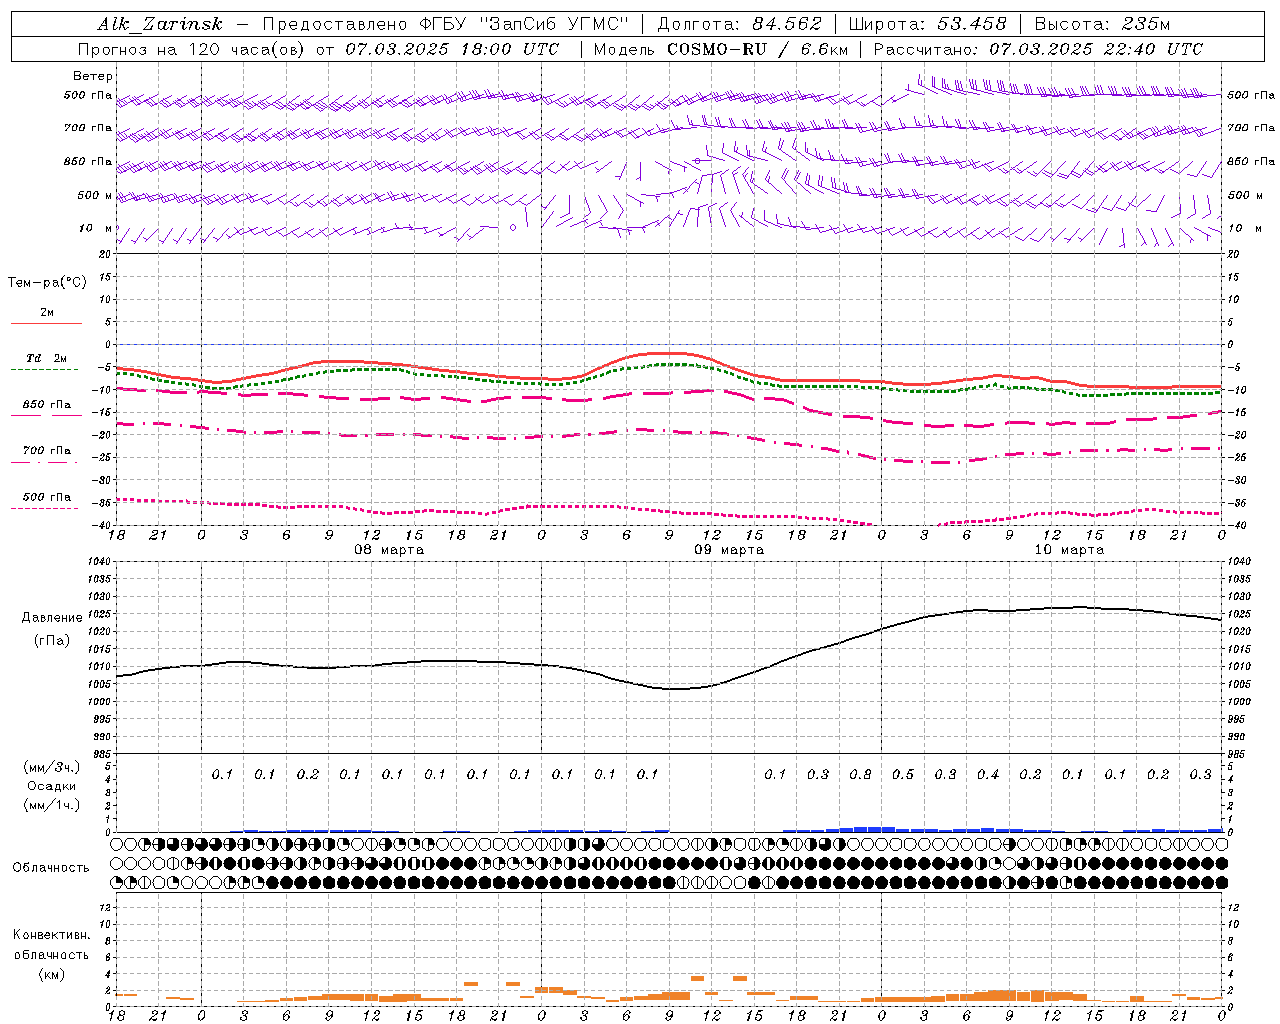Click the '500 гПа' temperature legend entry
The height and width of the screenshot is (1024, 1280).
[47, 497]
